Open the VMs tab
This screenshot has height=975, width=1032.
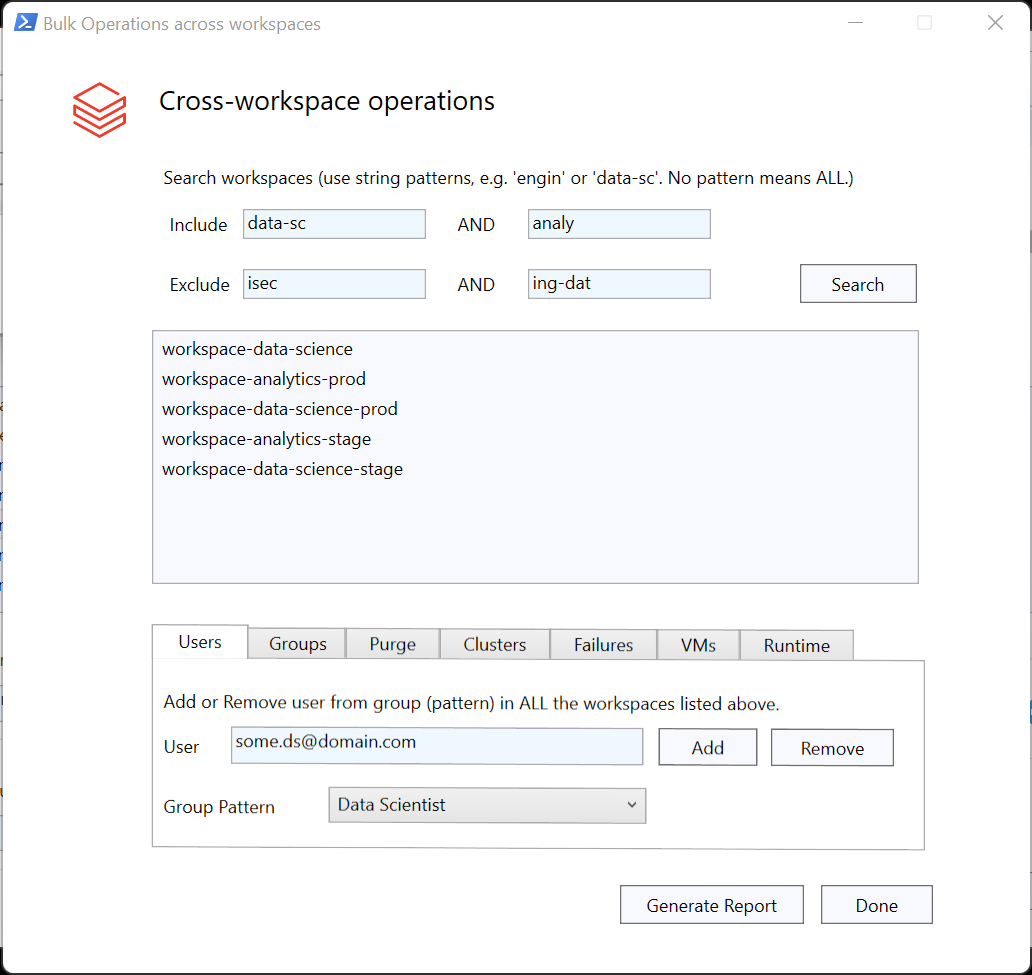pyautogui.click(x=697, y=644)
